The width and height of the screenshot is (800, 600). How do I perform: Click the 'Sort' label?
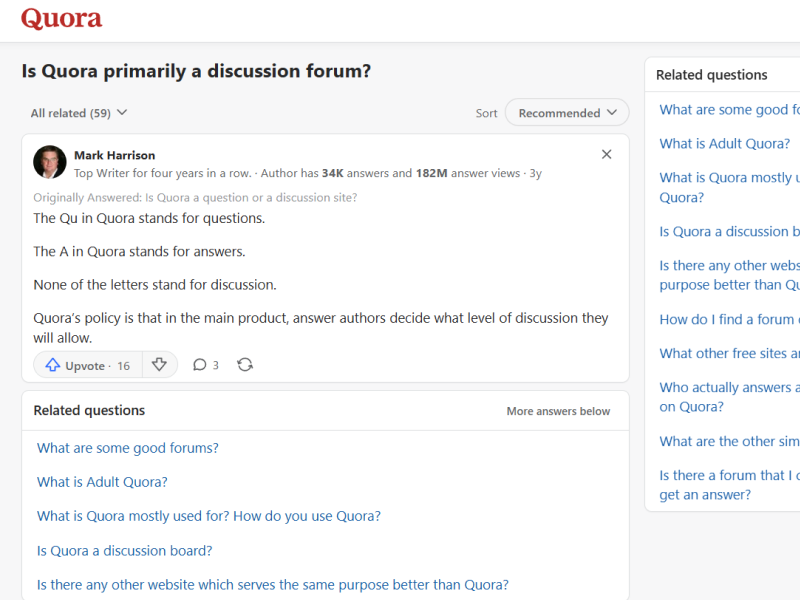(486, 113)
